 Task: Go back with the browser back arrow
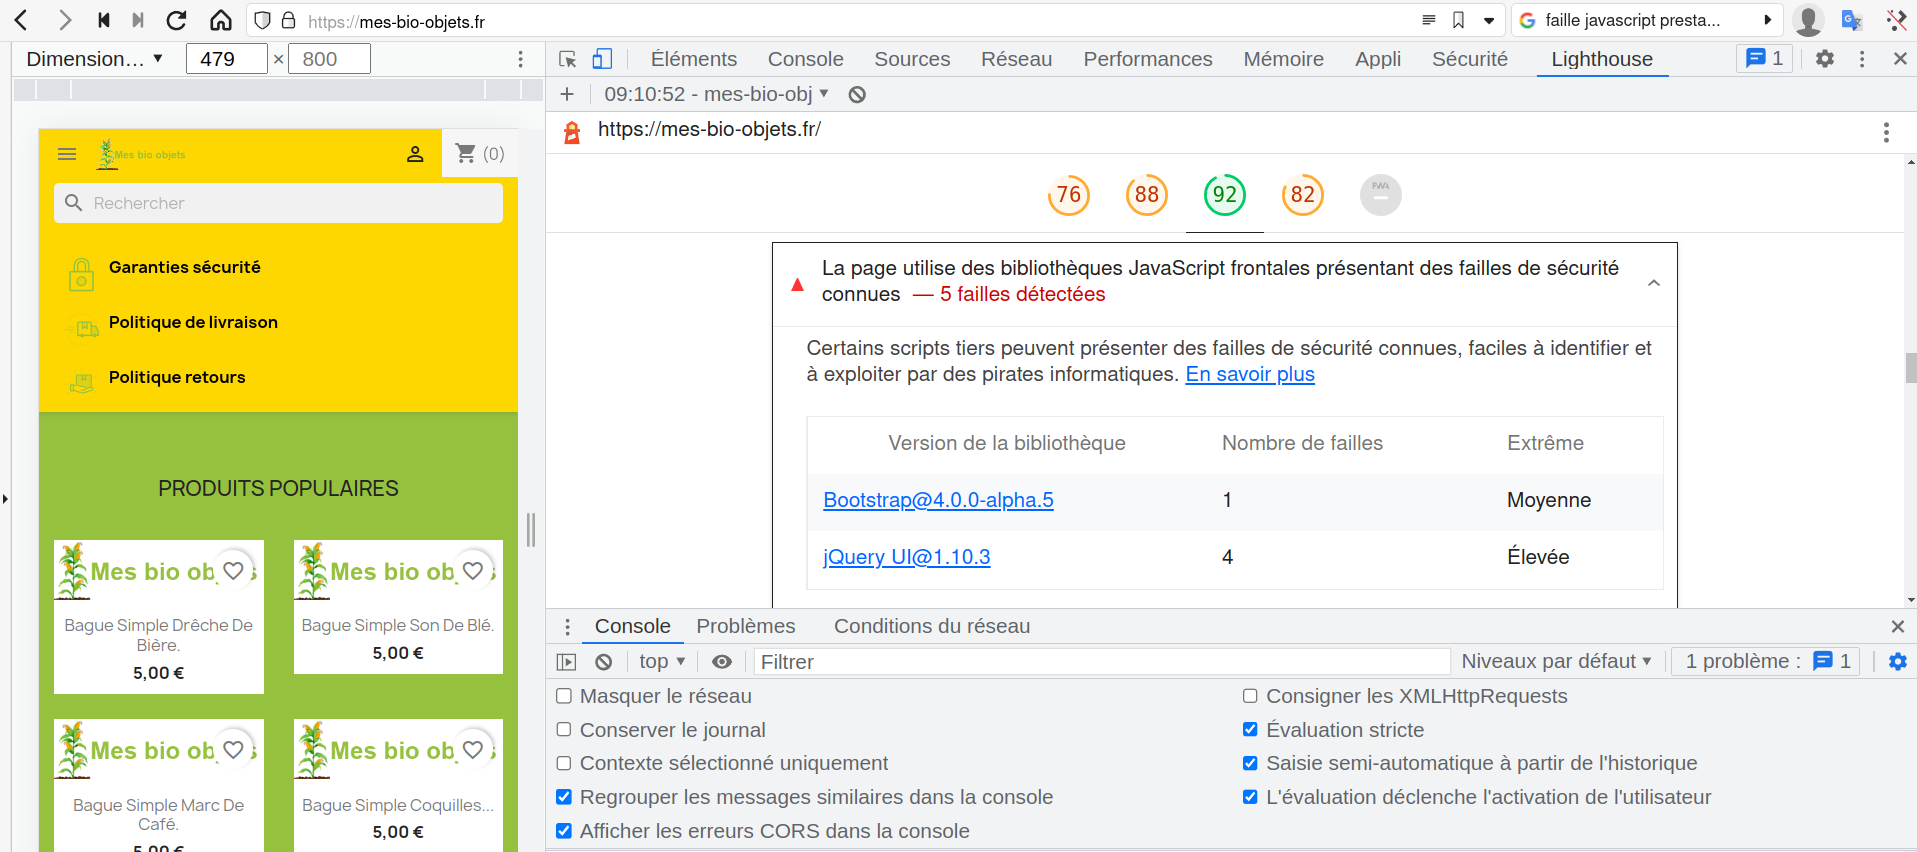tap(21, 20)
